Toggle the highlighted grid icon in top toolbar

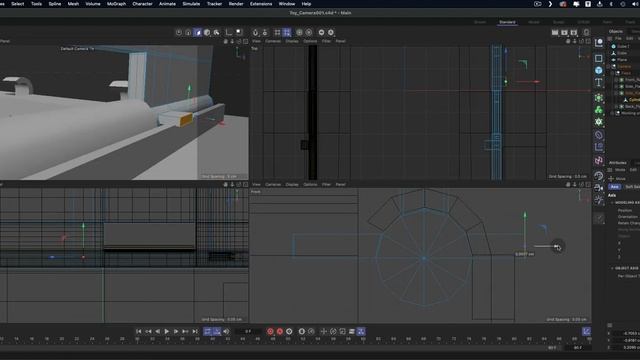(x=287, y=32)
